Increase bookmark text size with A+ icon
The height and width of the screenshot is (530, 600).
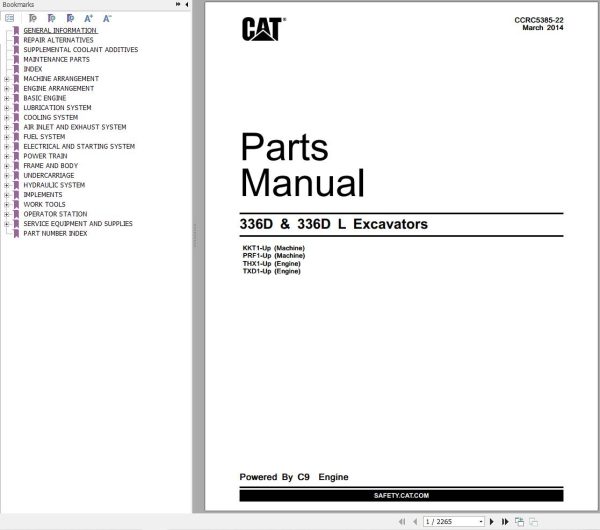pyautogui.click(x=88, y=18)
